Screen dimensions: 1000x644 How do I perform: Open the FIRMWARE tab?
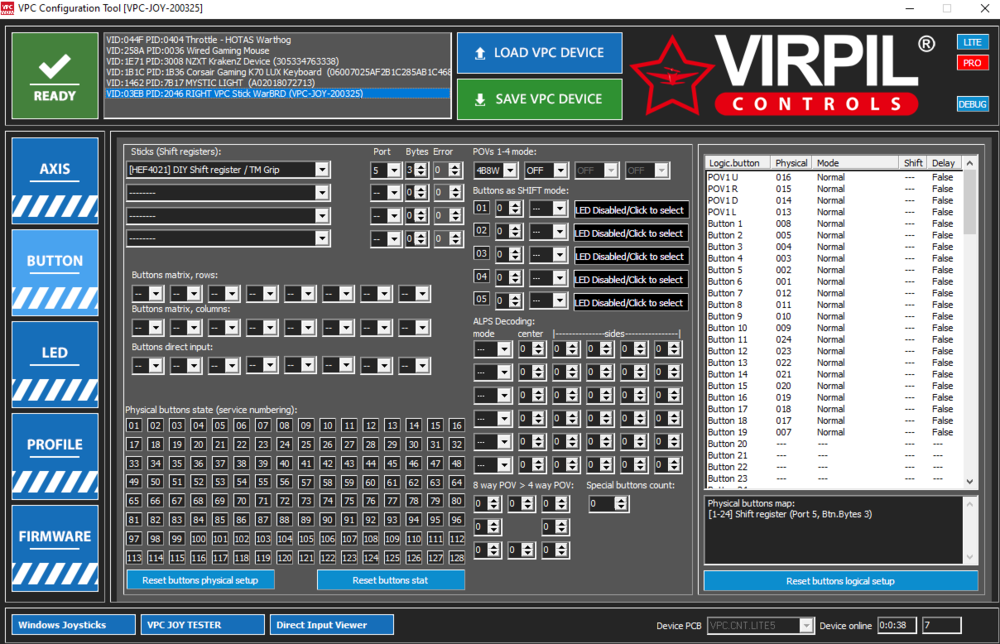(x=55, y=548)
